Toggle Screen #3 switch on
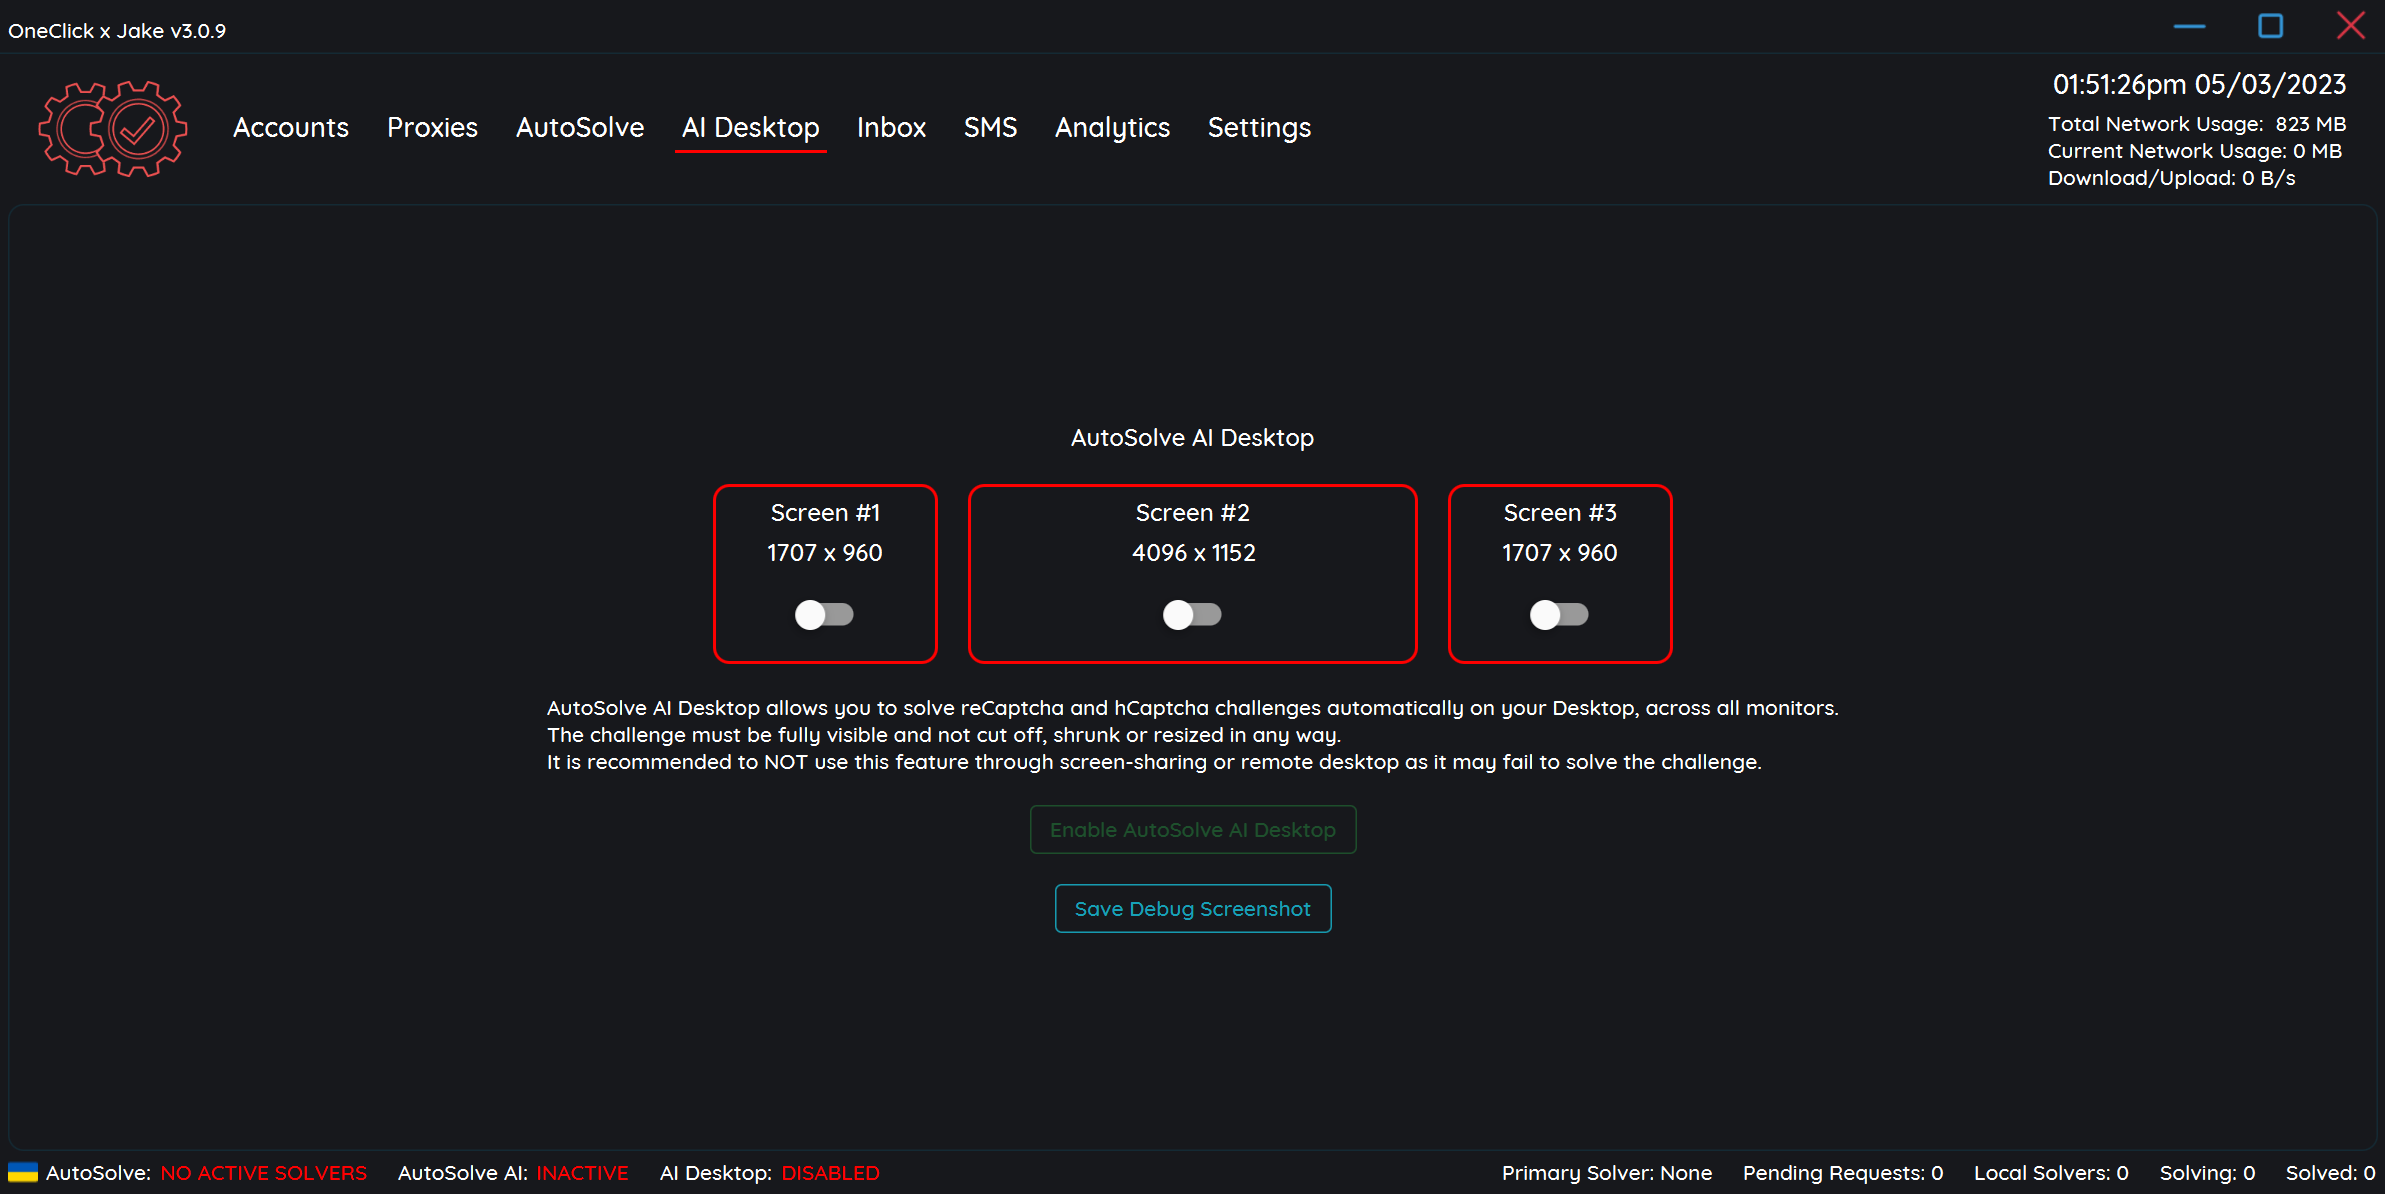The width and height of the screenshot is (2385, 1194). coord(1559,614)
